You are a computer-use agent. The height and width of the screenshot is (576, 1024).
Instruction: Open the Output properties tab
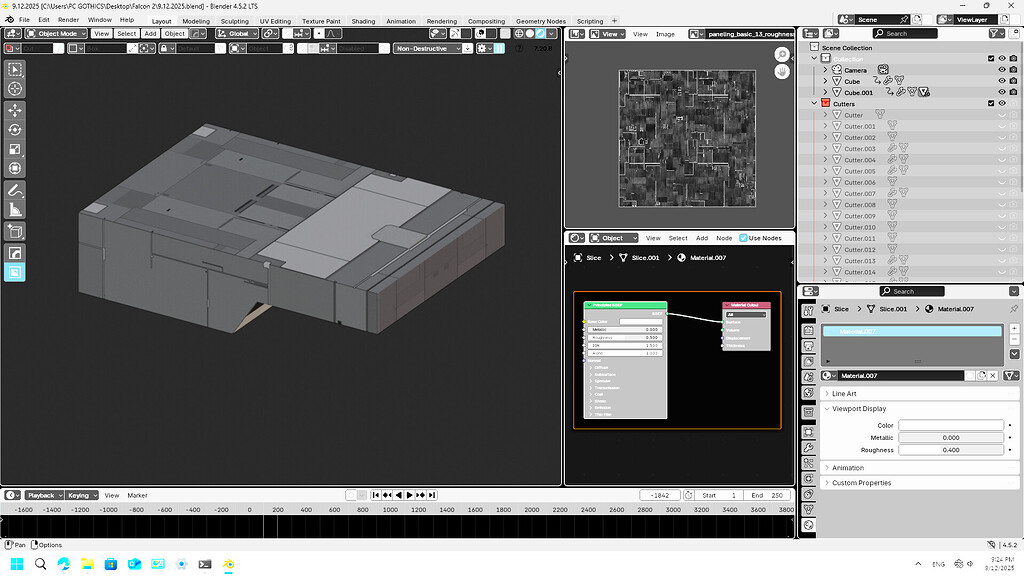pyautogui.click(x=808, y=345)
